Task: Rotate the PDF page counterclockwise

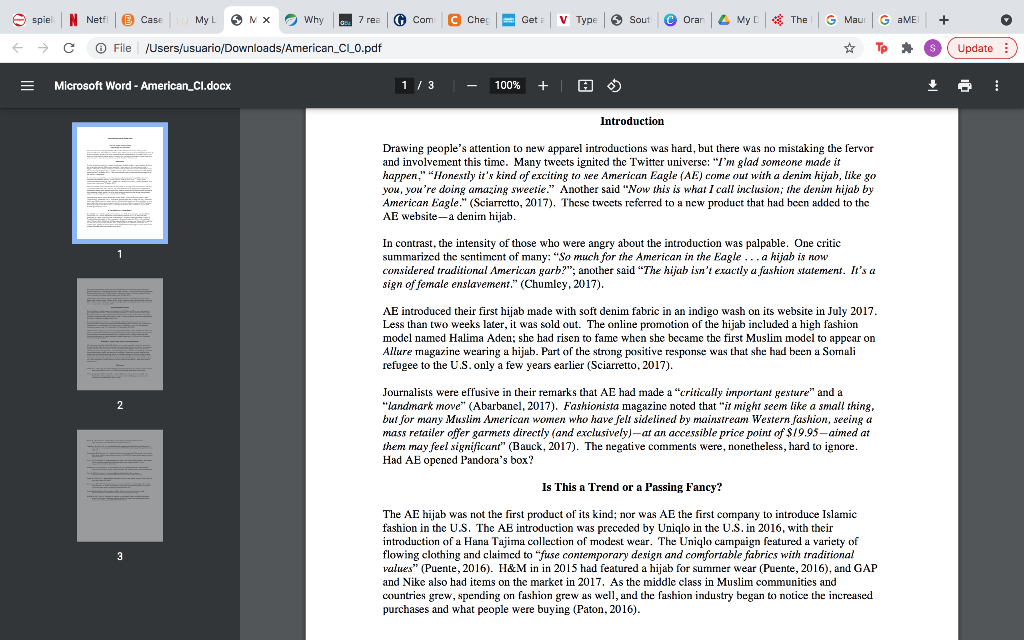Action: click(x=614, y=85)
